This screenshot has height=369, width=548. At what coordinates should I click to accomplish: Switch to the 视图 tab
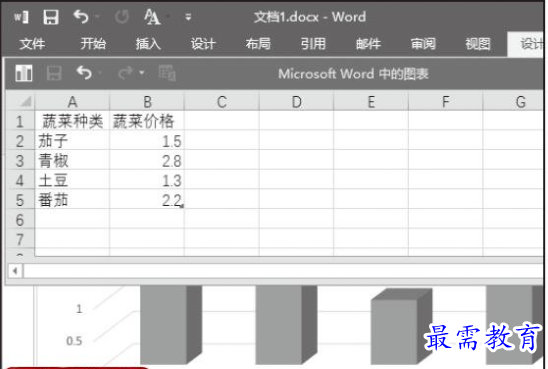click(x=478, y=44)
